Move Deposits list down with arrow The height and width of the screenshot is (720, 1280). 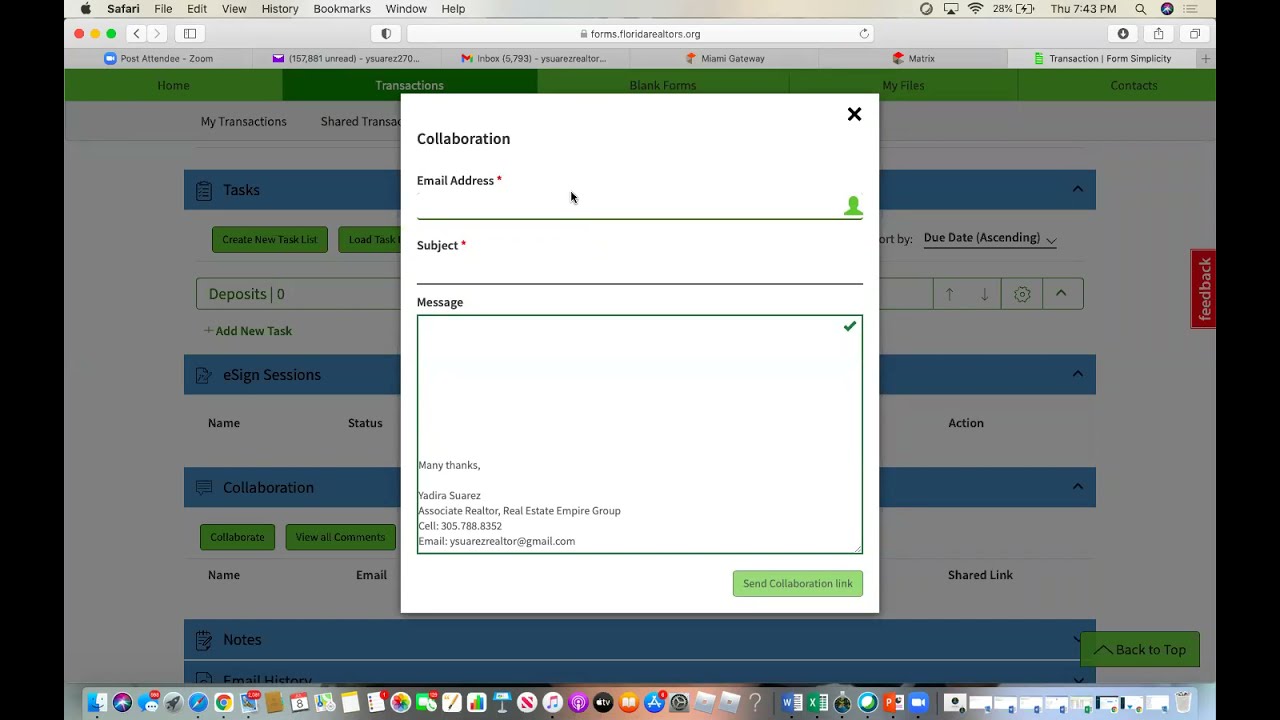984,294
